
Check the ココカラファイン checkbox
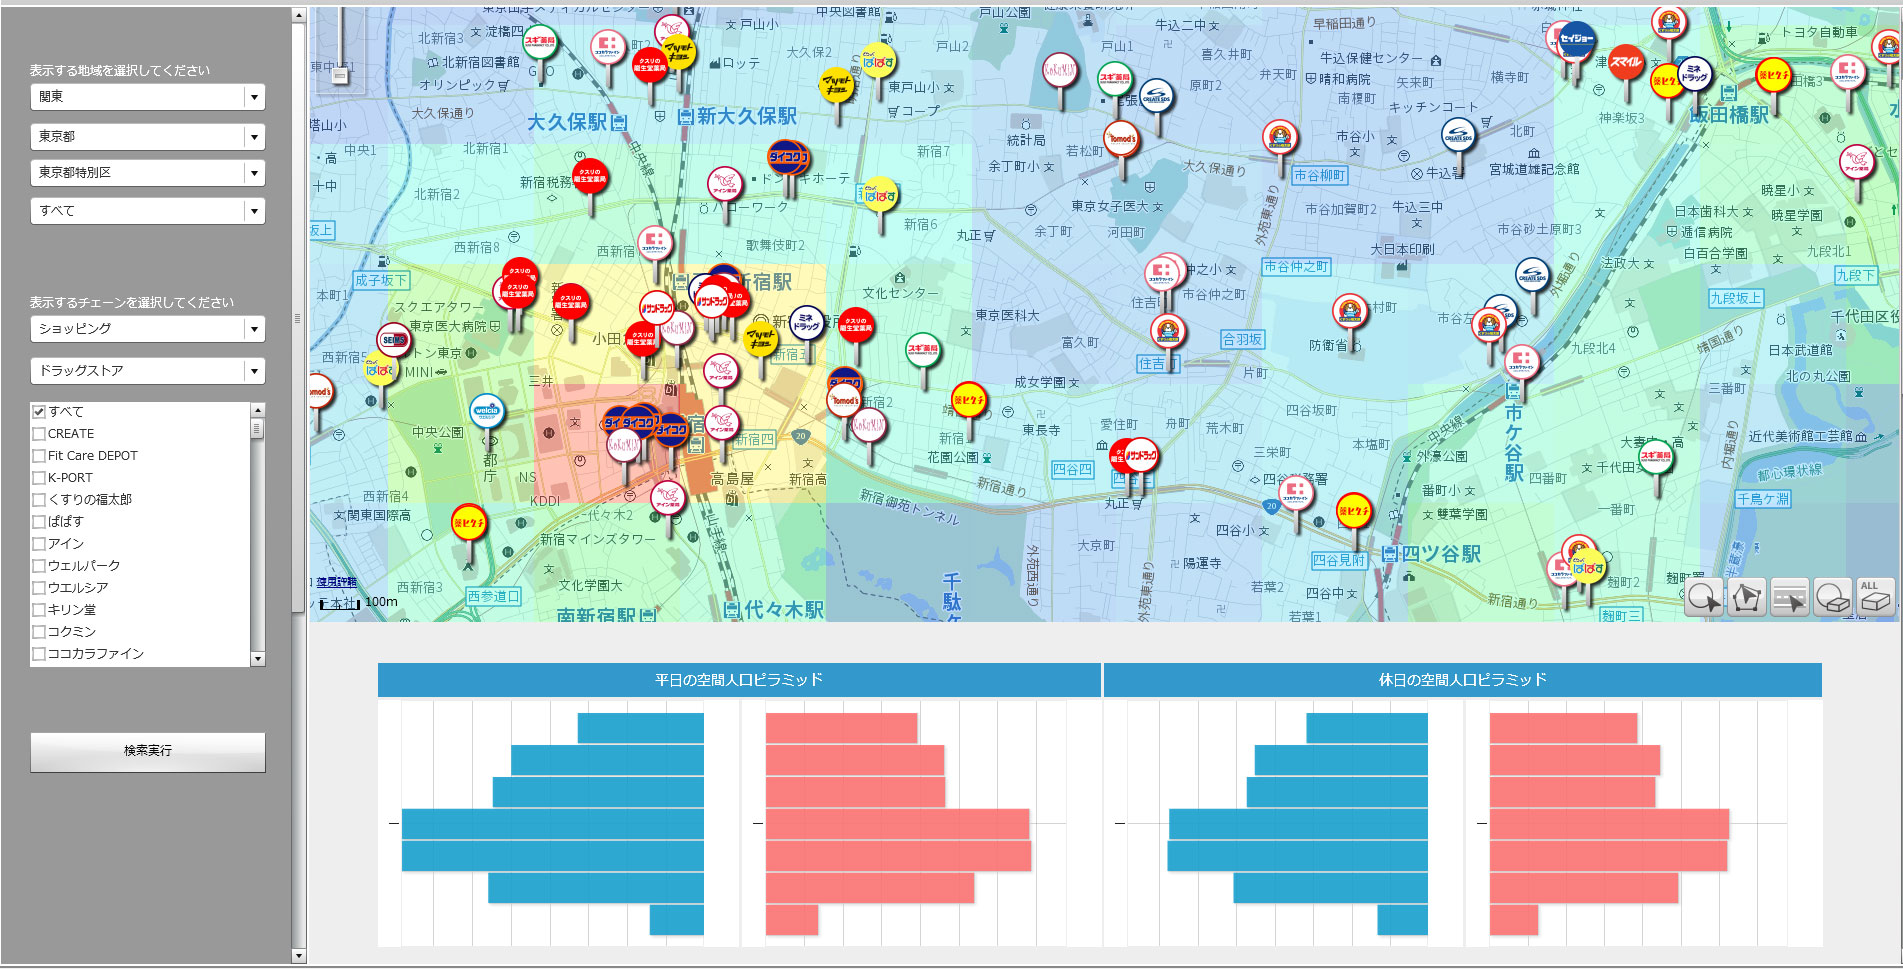(39, 653)
